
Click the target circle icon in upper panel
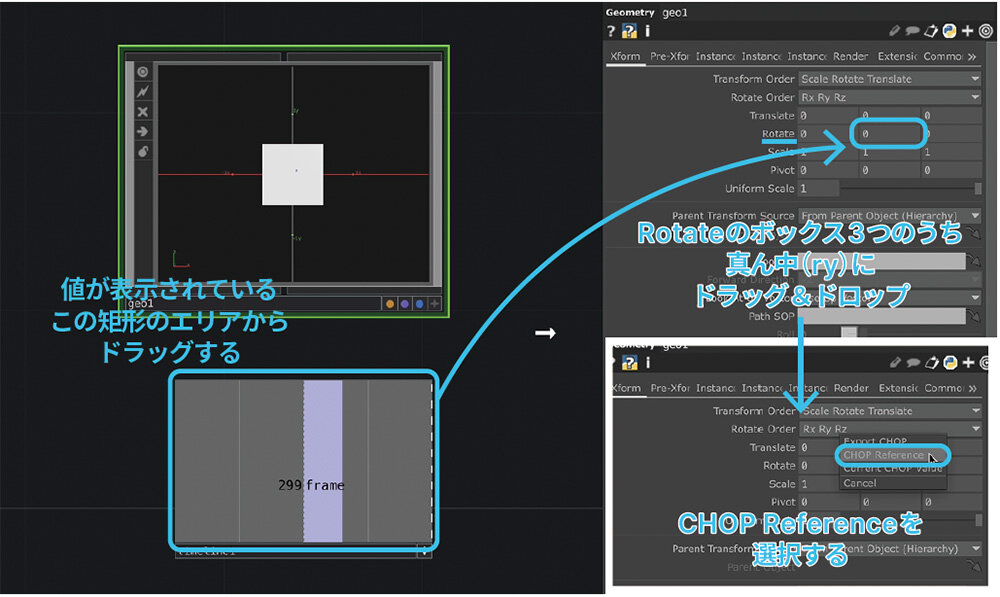pyautogui.click(x=986, y=31)
